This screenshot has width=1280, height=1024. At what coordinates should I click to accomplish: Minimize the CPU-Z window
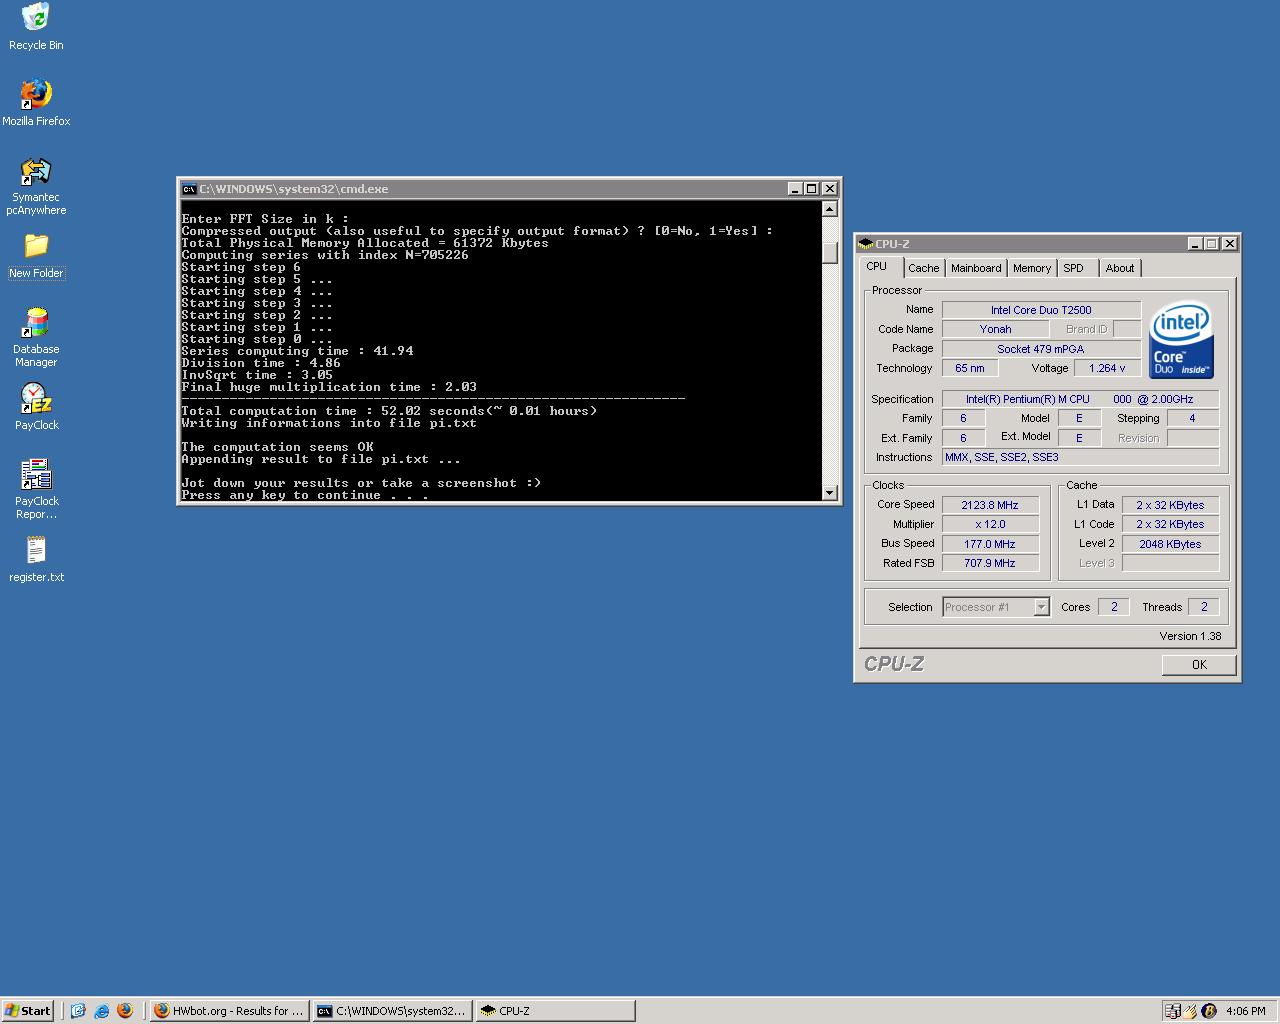1195,244
